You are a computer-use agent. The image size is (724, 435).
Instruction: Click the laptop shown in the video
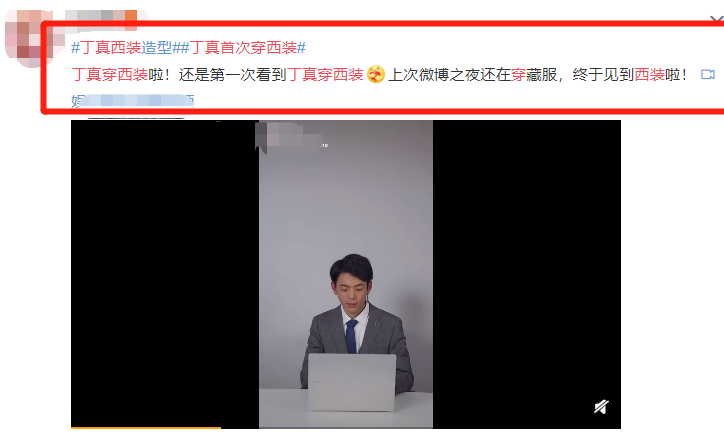point(351,382)
